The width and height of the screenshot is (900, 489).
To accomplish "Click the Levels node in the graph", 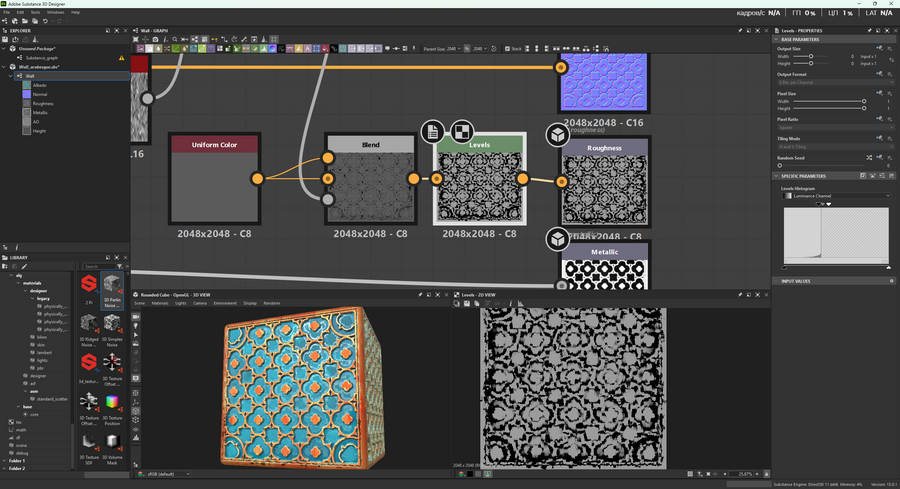I will click(480, 183).
